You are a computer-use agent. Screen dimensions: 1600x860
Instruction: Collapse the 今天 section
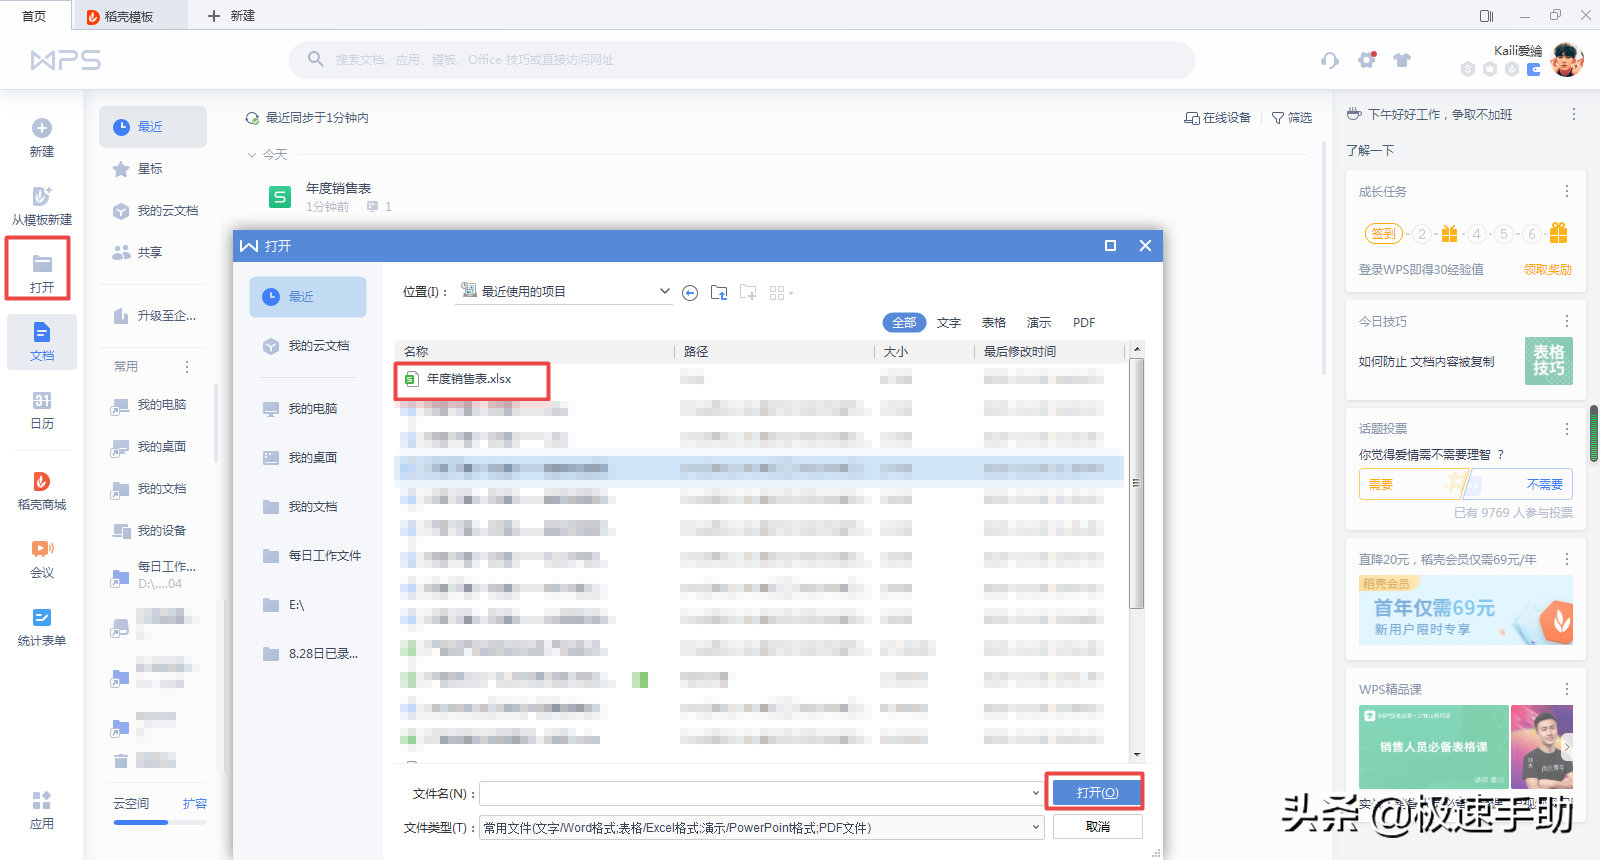coord(252,155)
